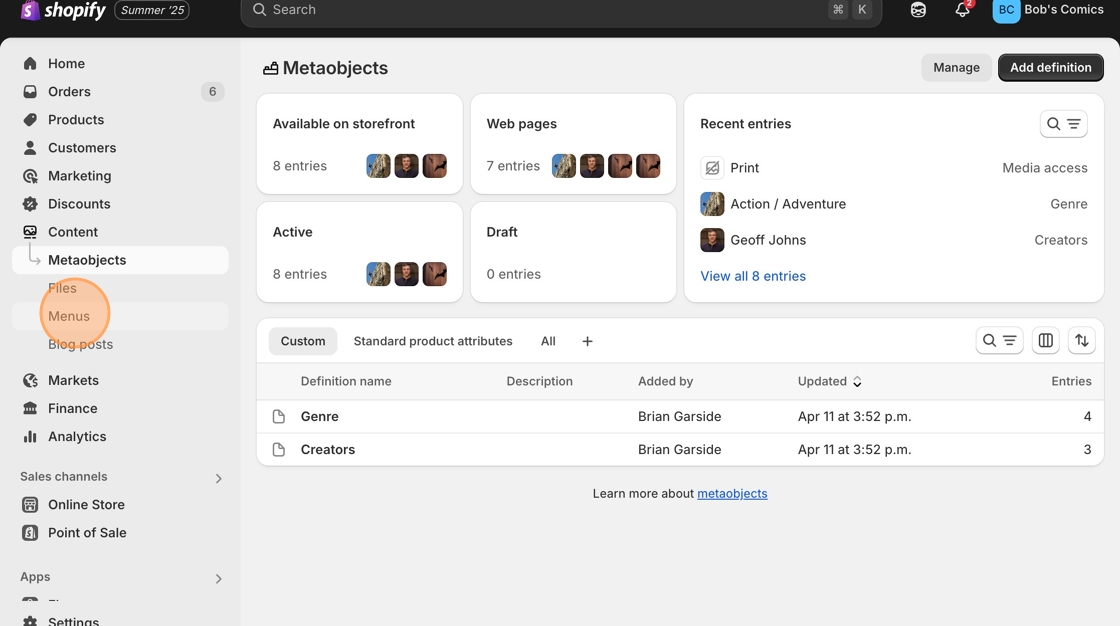Click the search input field
Screen dimensions: 1120x626
click(540, 10)
